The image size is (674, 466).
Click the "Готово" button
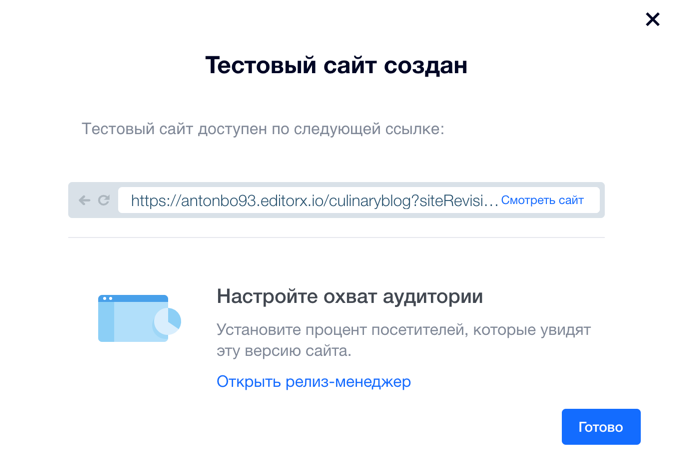(x=601, y=426)
